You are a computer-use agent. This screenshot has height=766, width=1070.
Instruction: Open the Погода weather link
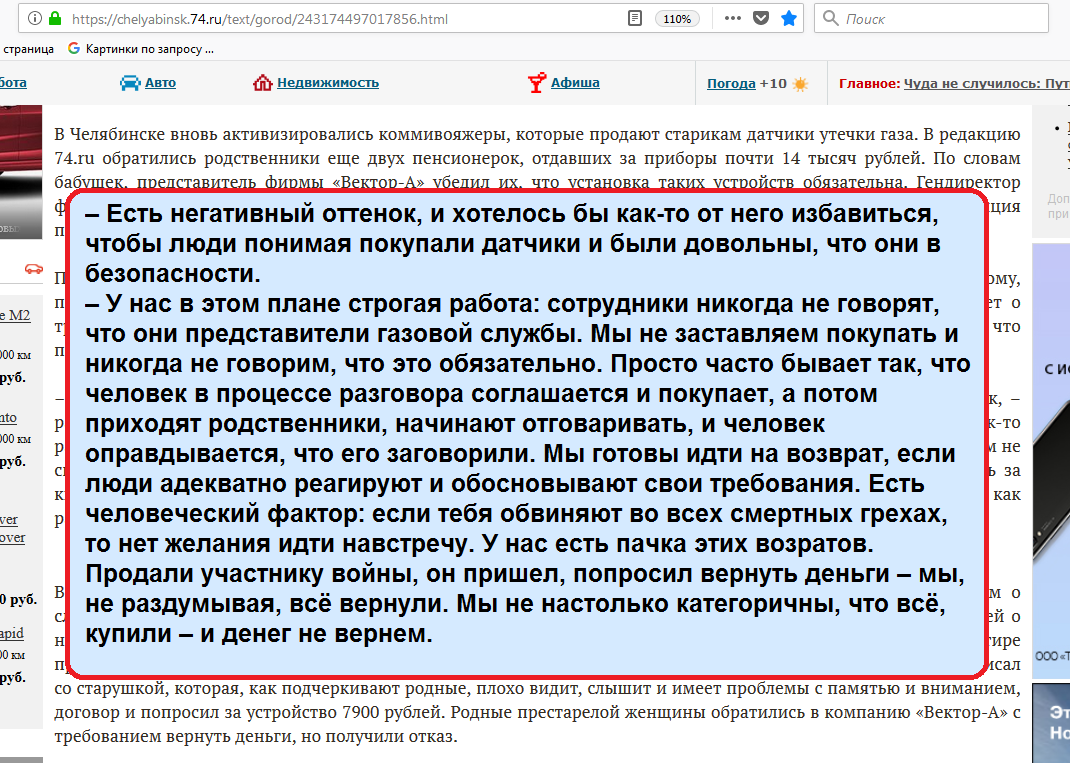(x=731, y=84)
